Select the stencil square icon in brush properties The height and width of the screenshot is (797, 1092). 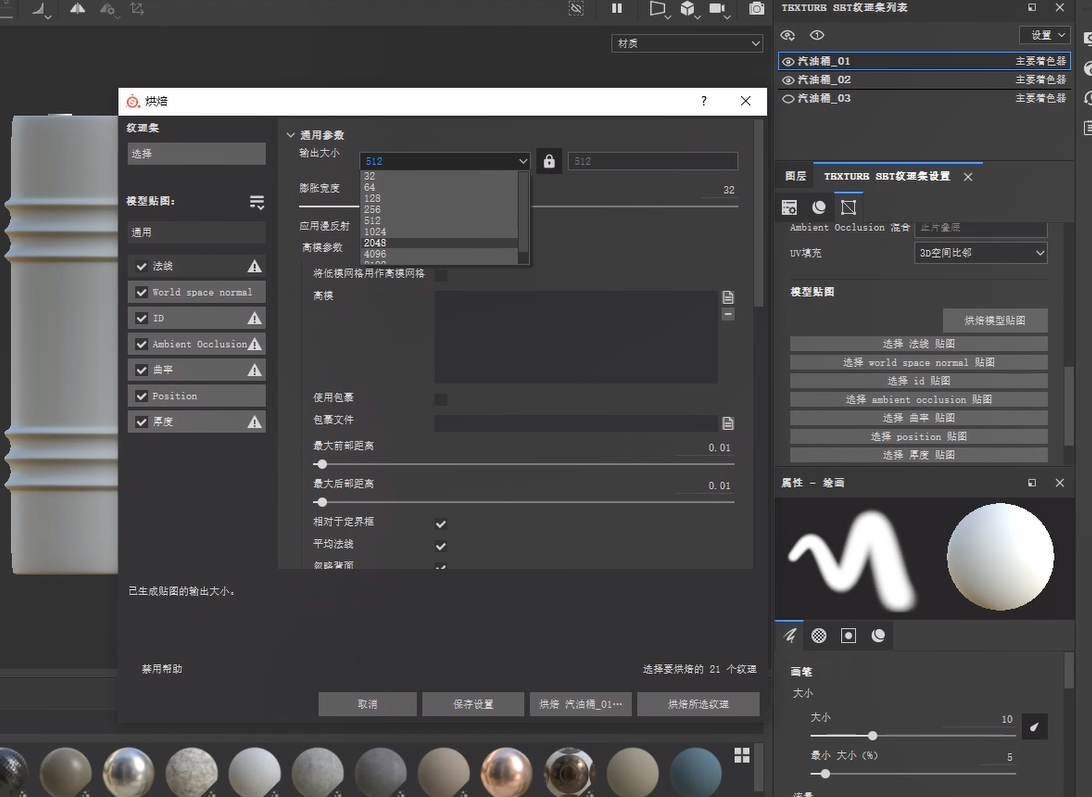click(848, 635)
